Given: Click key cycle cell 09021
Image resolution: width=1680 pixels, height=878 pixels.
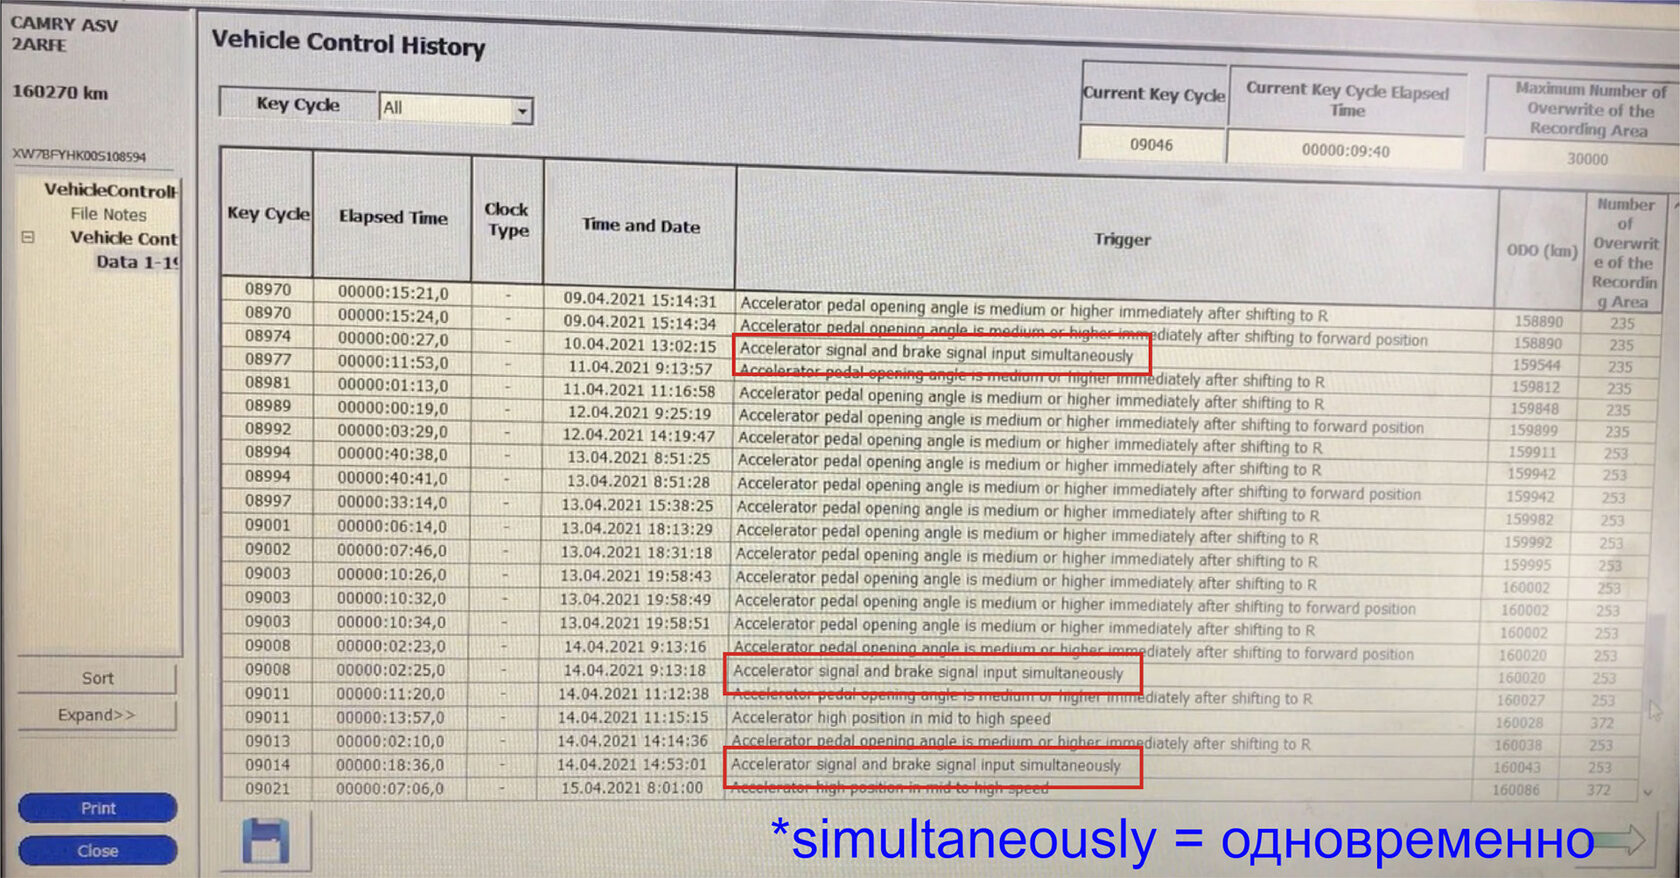Looking at the screenshot, I should click(267, 789).
